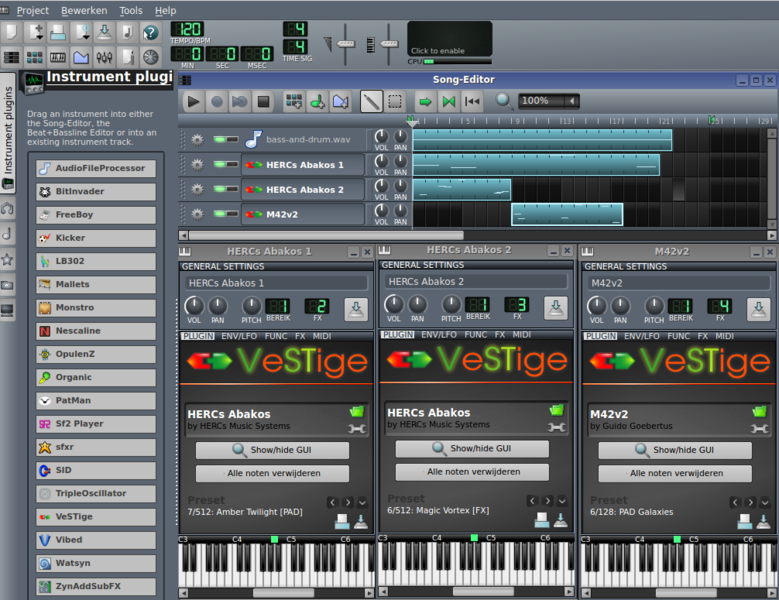Image resolution: width=779 pixels, height=600 pixels.
Task: Open the My samples sidebar tab icon
Action: [7, 233]
